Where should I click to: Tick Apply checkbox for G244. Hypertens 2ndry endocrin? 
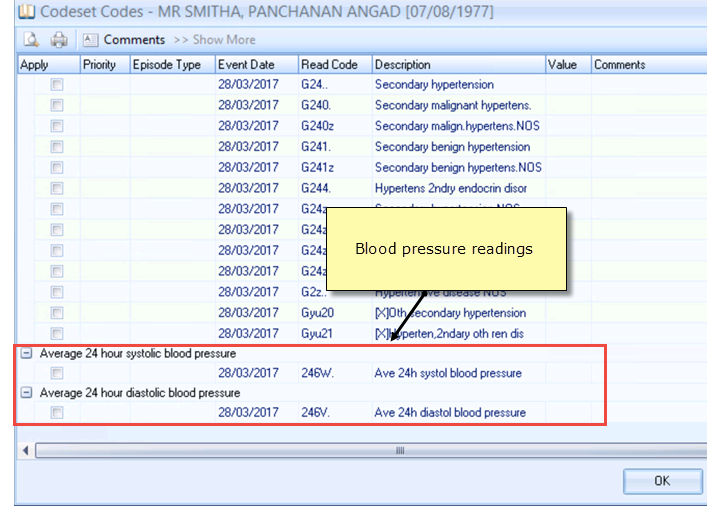click(x=57, y=188)
